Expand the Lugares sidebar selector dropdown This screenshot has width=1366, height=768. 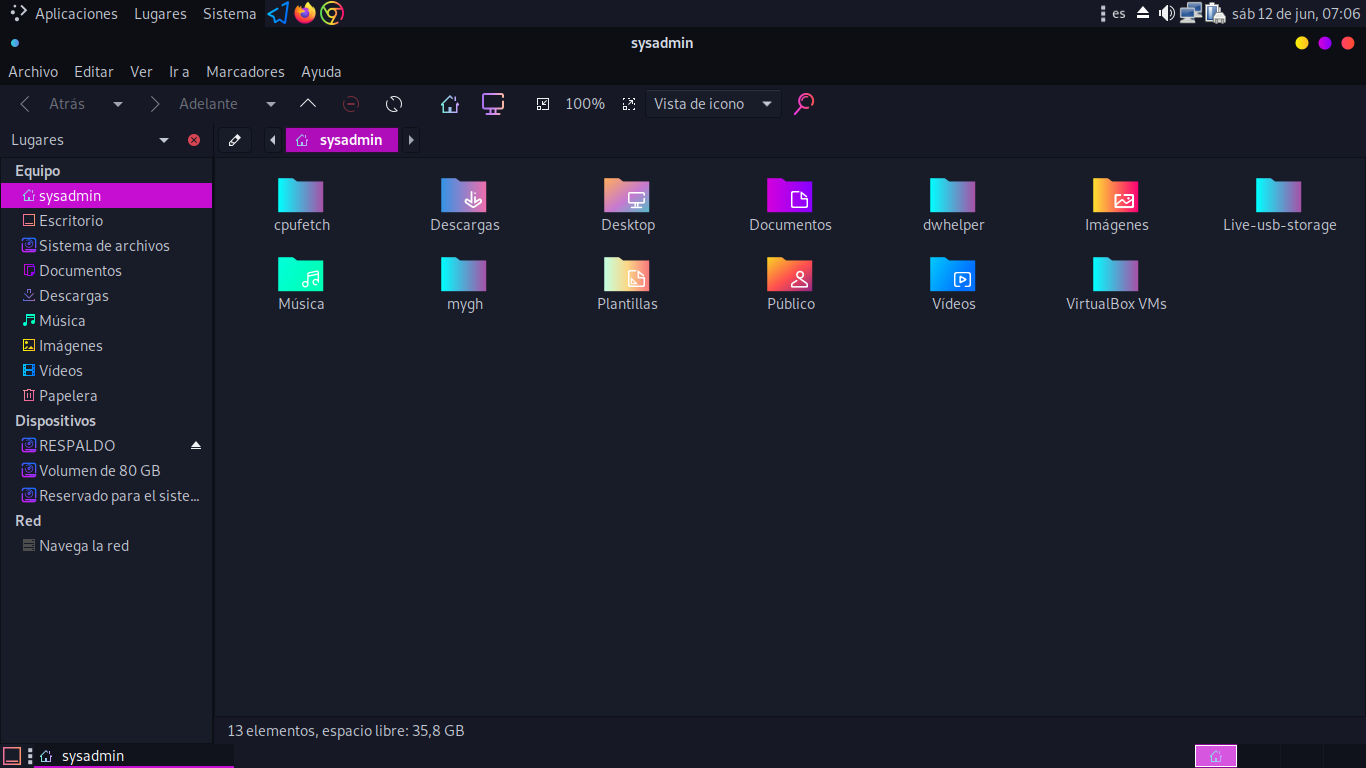click(164, 140)
